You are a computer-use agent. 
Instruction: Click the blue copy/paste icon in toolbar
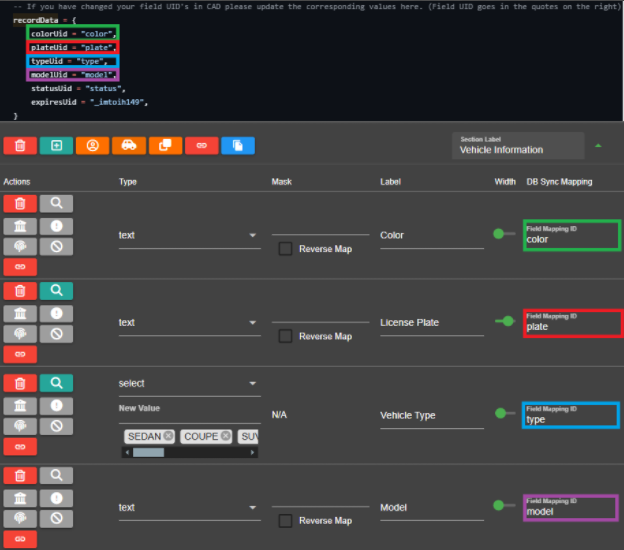coord(237,146)
